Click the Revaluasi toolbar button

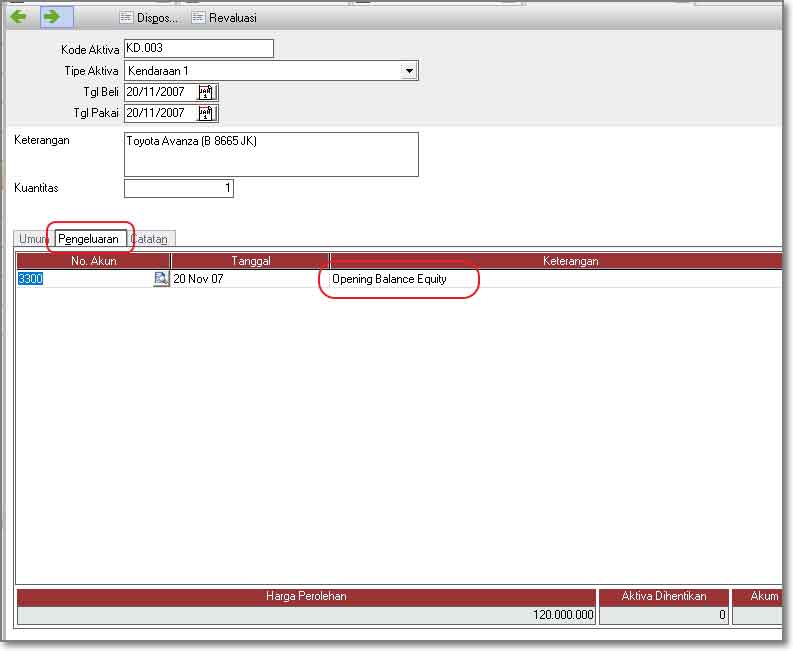click(x=224, y=17)
